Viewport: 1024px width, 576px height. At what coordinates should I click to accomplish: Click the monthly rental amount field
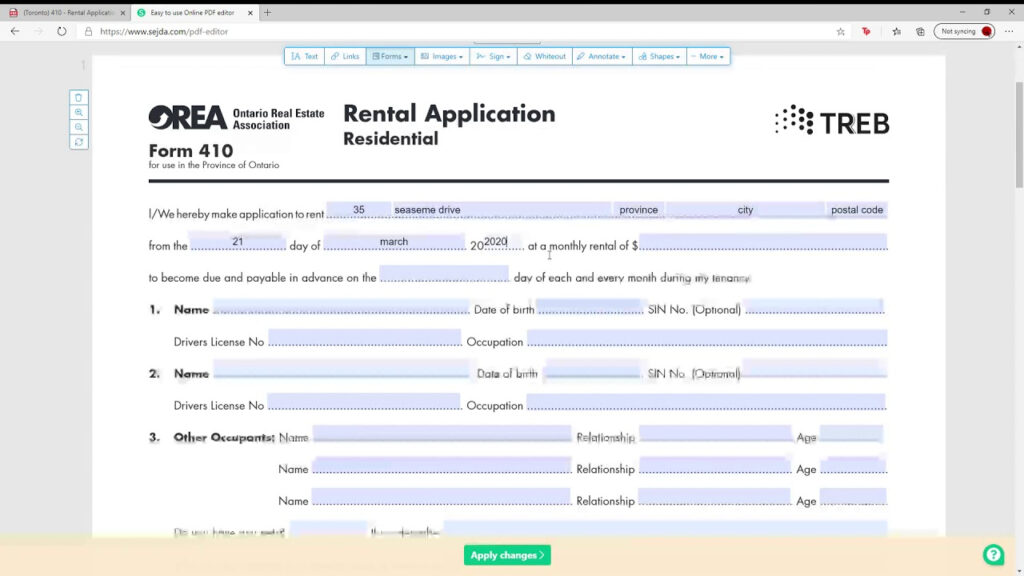click(763, 242)
